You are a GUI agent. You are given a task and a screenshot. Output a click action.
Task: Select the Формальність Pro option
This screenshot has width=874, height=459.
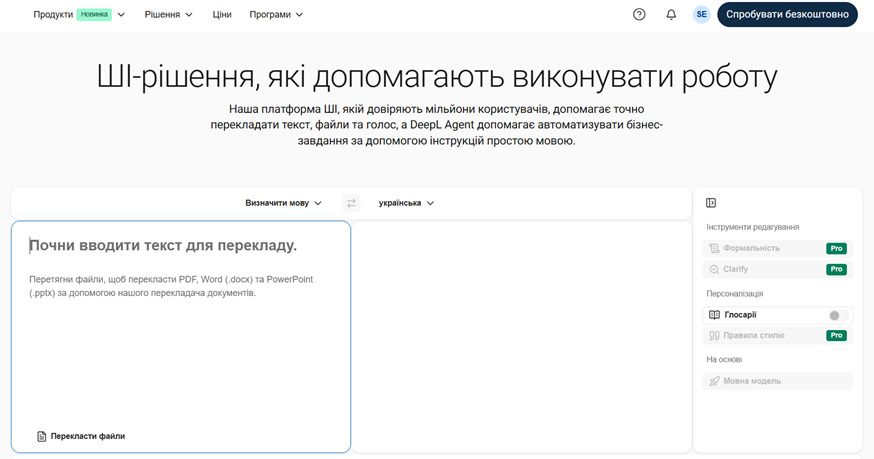(778, 248)
